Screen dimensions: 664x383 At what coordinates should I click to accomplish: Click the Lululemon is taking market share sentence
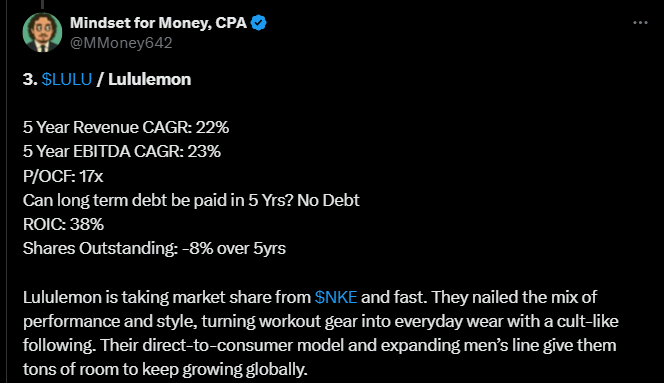click(310, 297)
